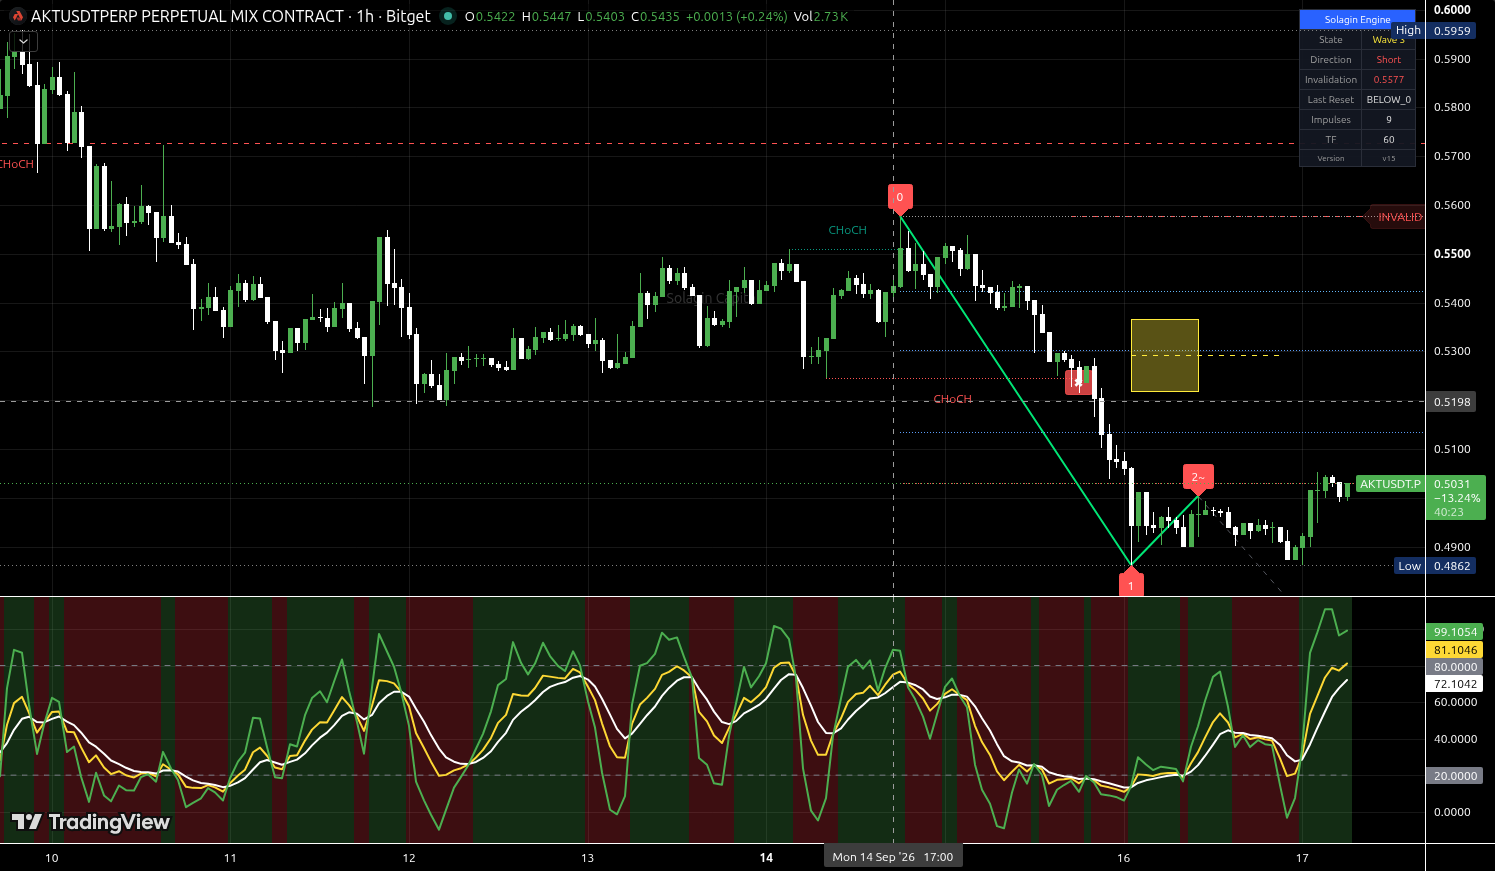Click the 0.4900 price scale value

pyautogui.click(x=1452, y=548)
